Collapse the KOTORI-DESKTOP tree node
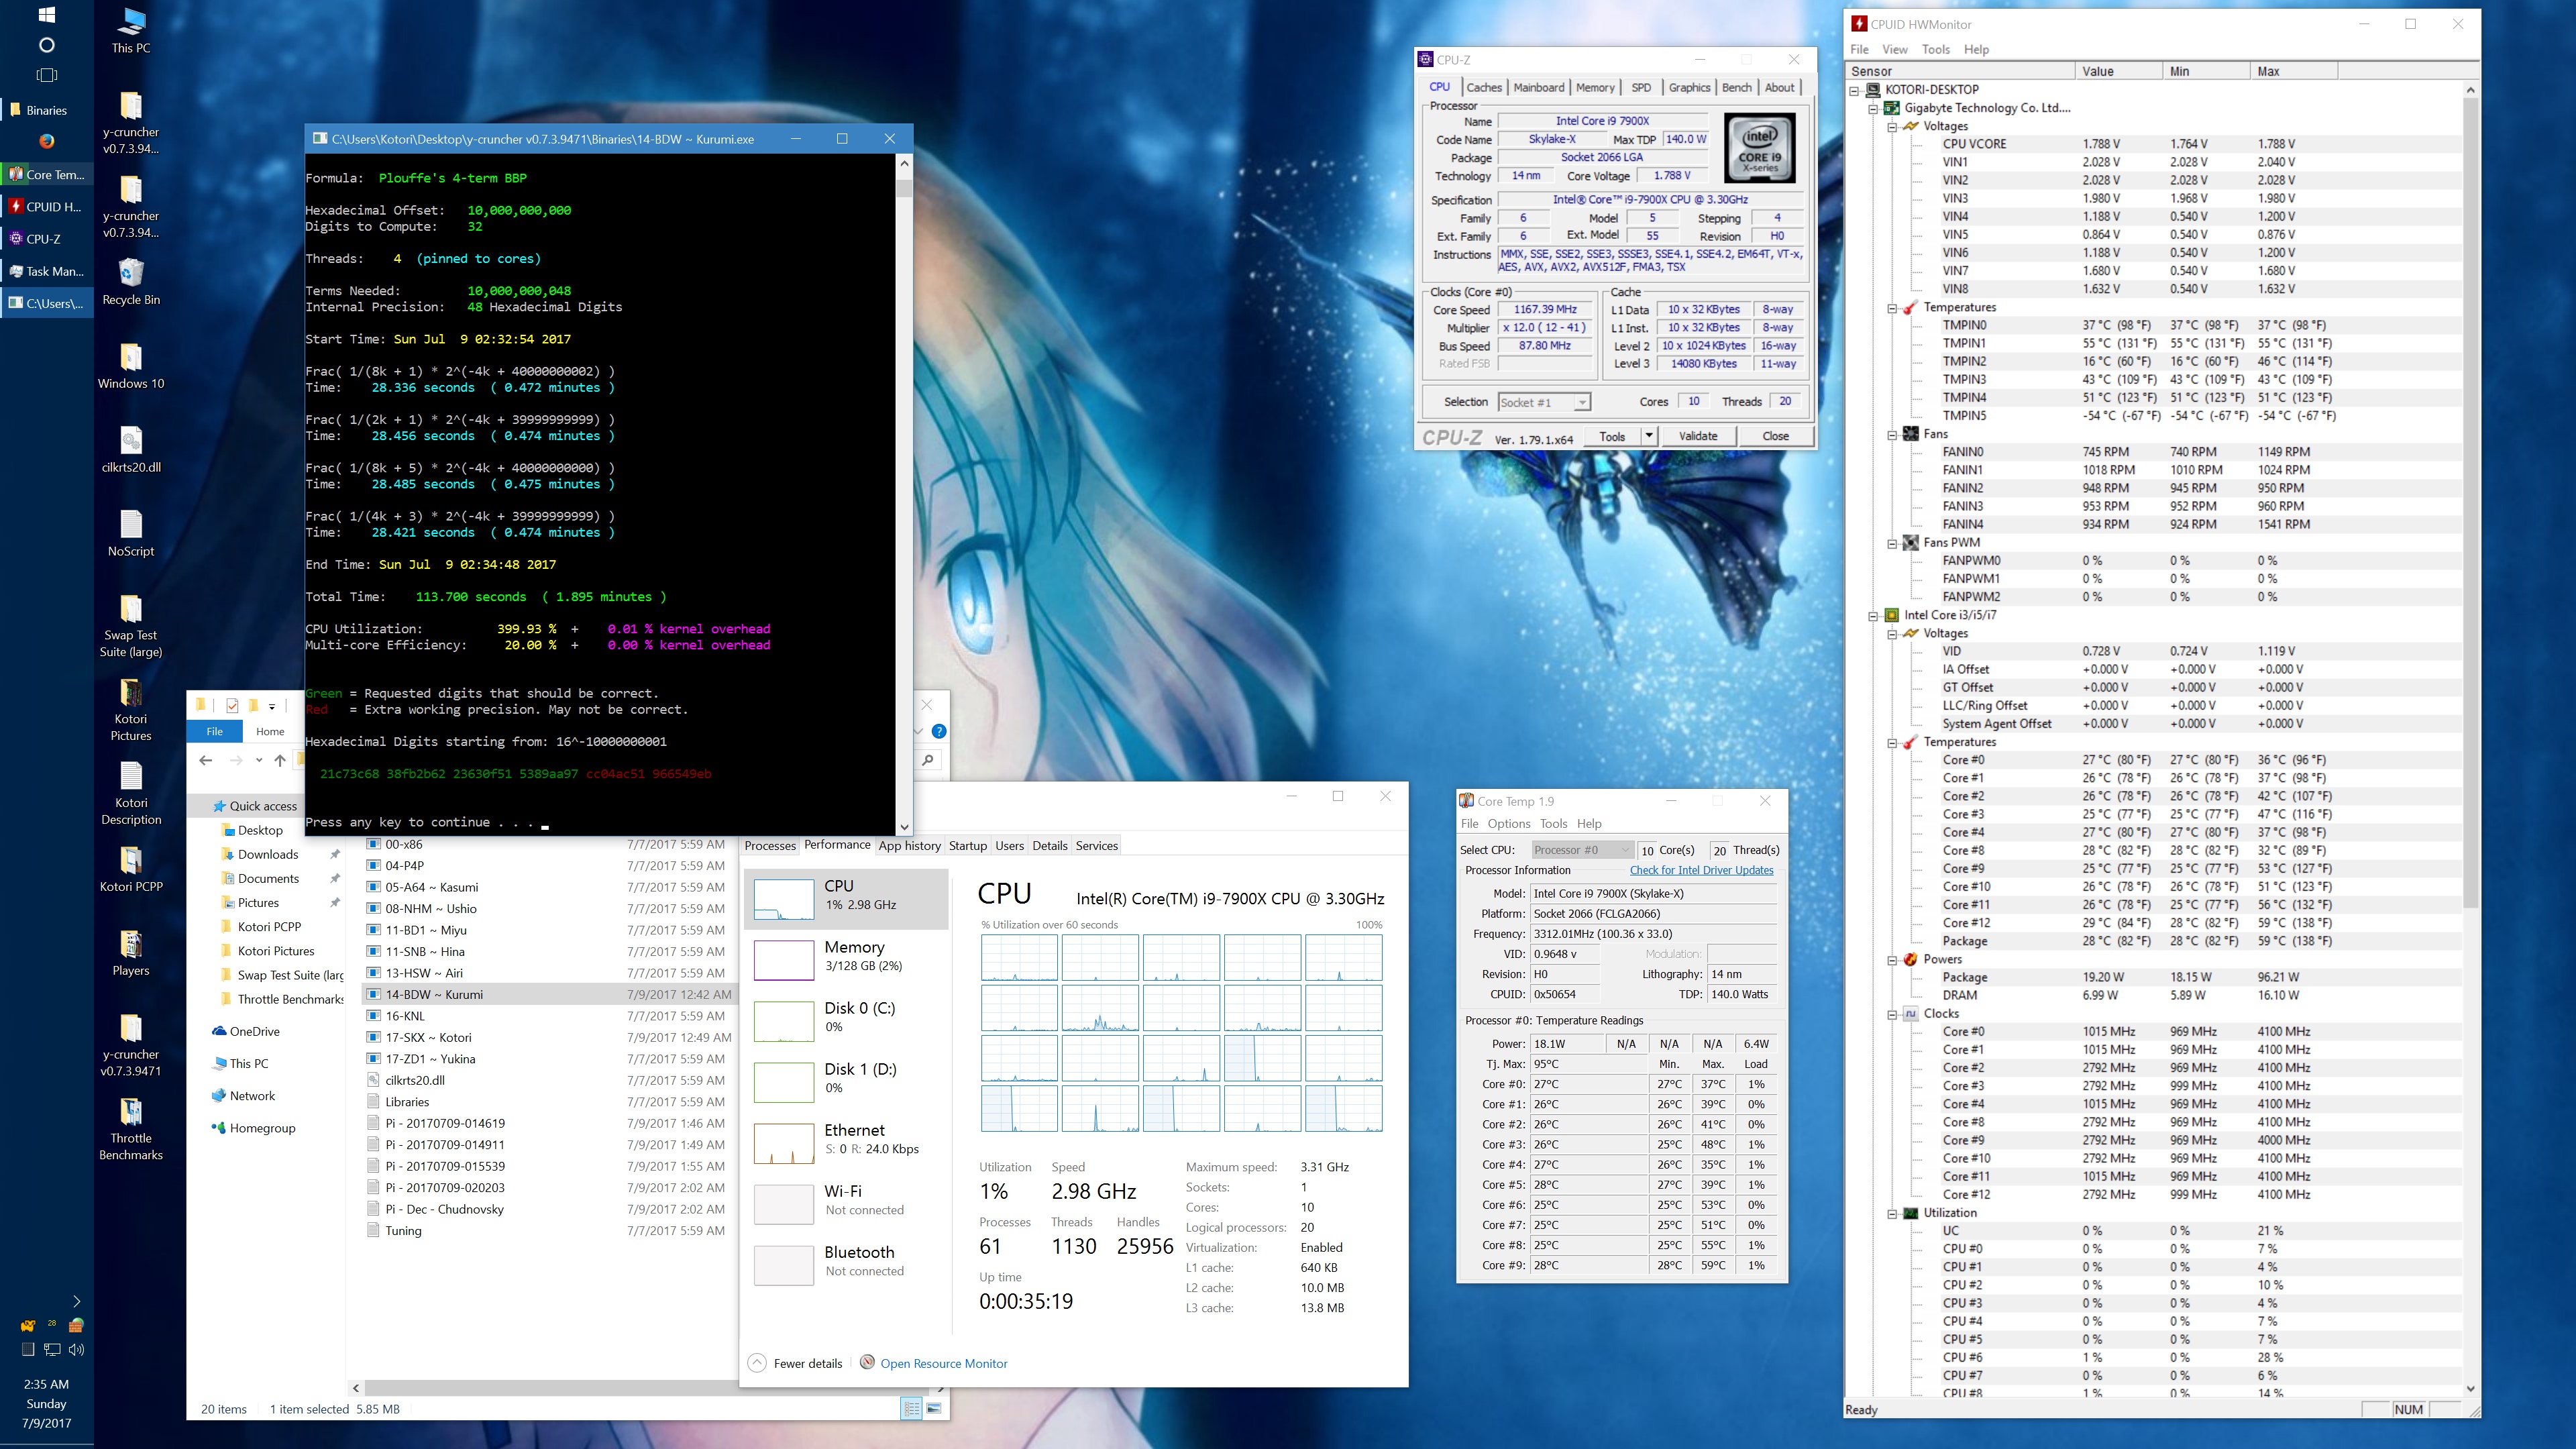 coord(1854,90)
